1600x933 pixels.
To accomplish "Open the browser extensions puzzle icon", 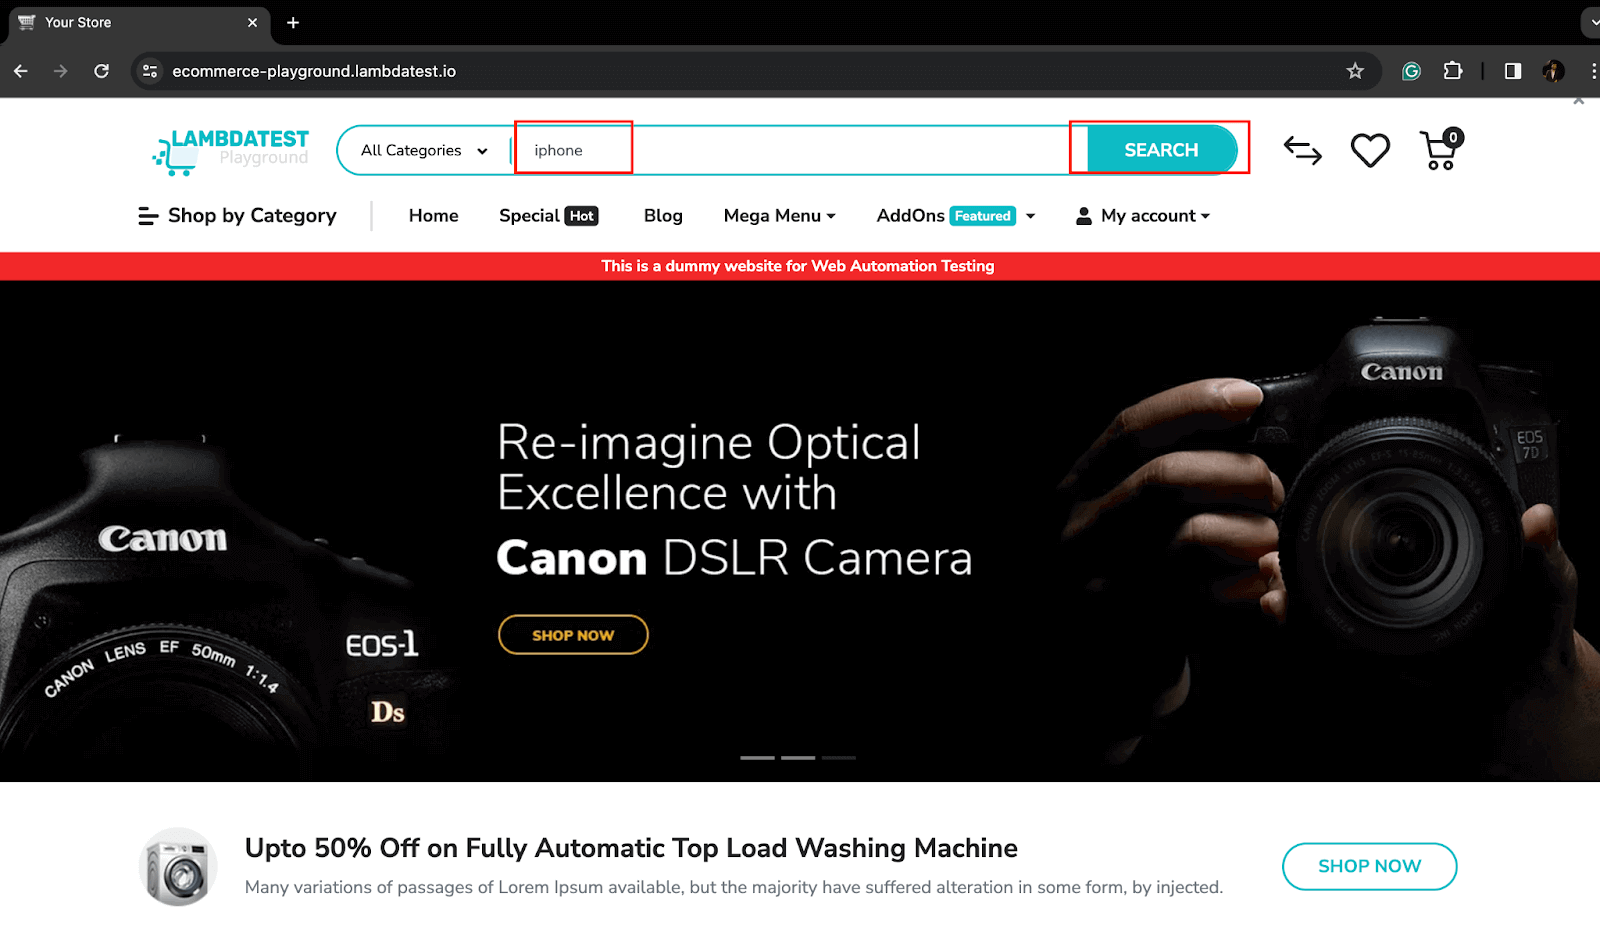I will [1453, 71].
